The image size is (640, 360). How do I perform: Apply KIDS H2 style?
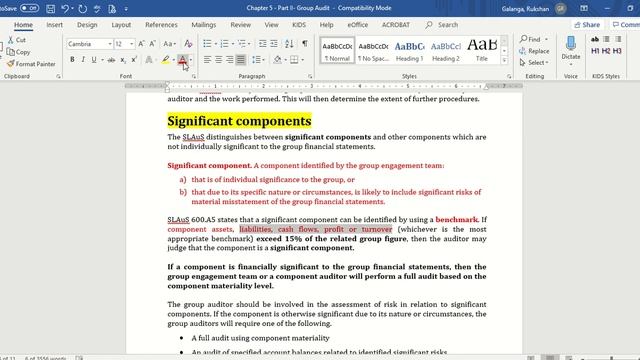(606, 51)
